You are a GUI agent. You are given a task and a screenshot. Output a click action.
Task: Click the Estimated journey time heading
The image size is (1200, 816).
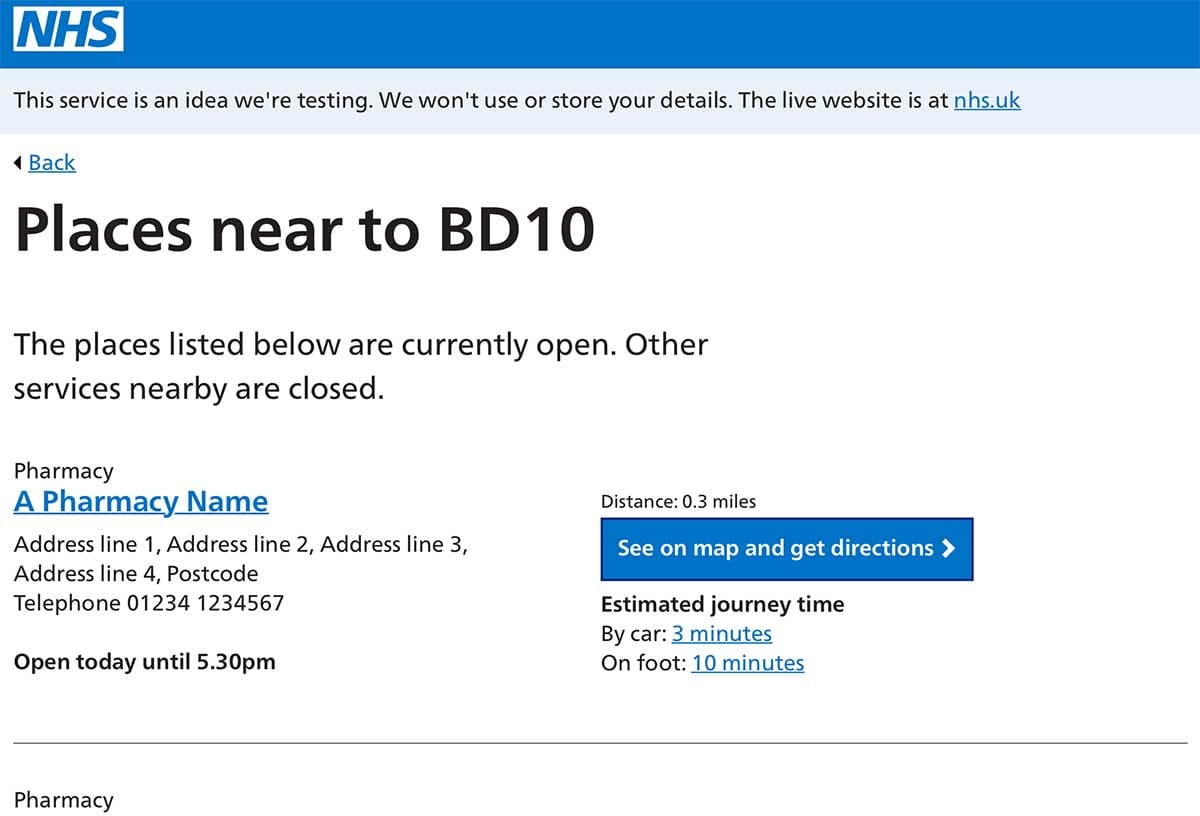pos(722,604)
